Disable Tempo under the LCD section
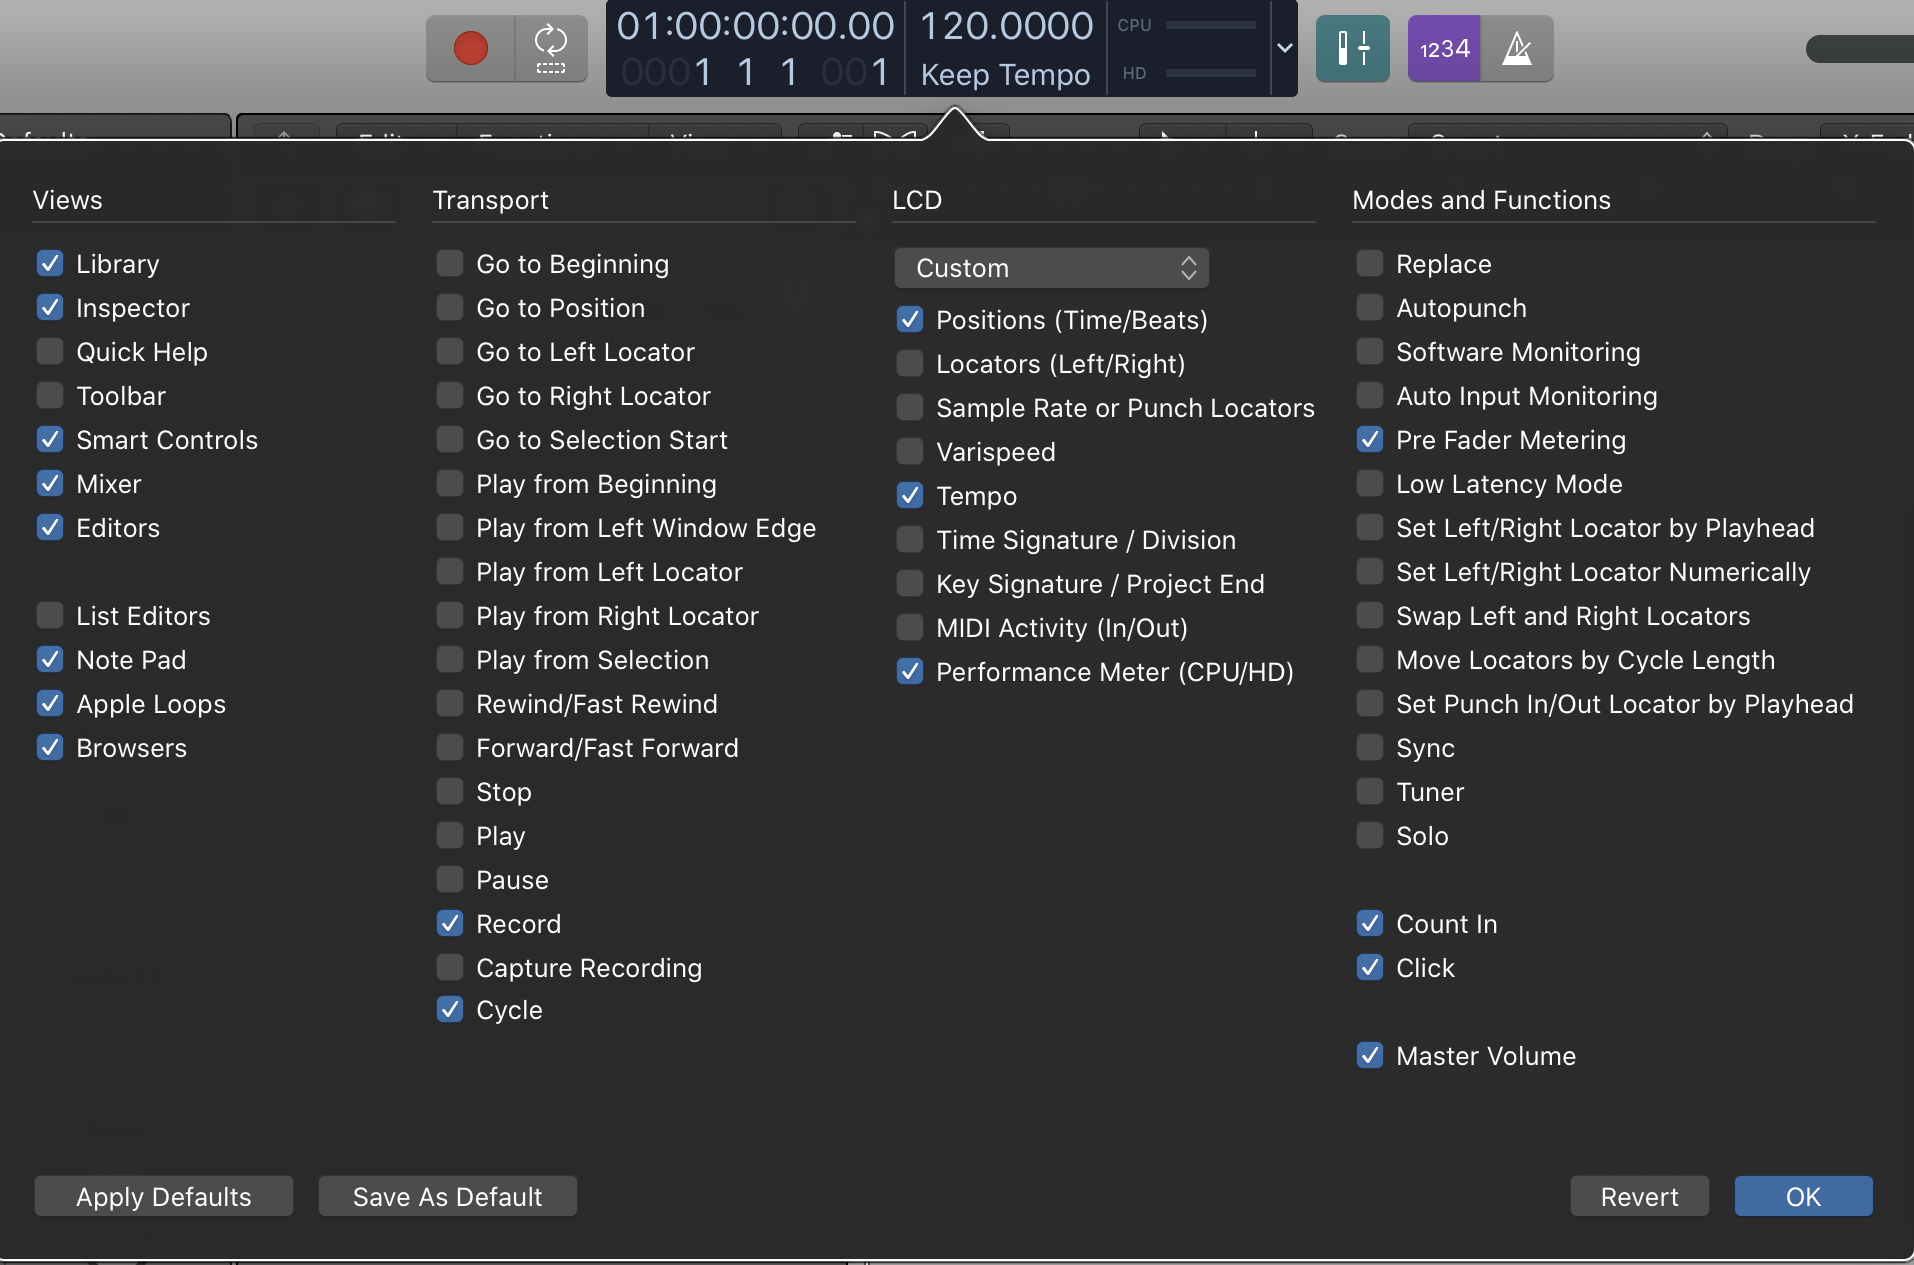This screenshot has width=1914, height=1265. pyautogui.click(x=909, y=495)
